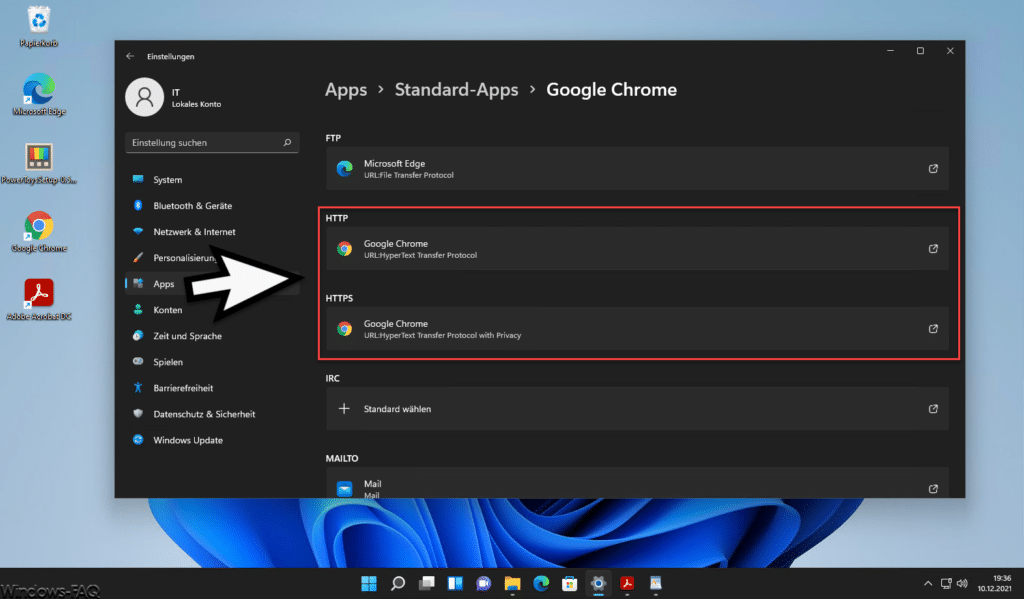Open clock and date in taskbar

click(994, 583)
